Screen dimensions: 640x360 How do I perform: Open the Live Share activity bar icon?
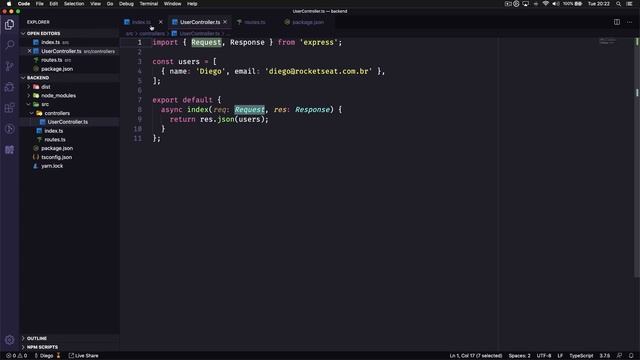(9, 129)
